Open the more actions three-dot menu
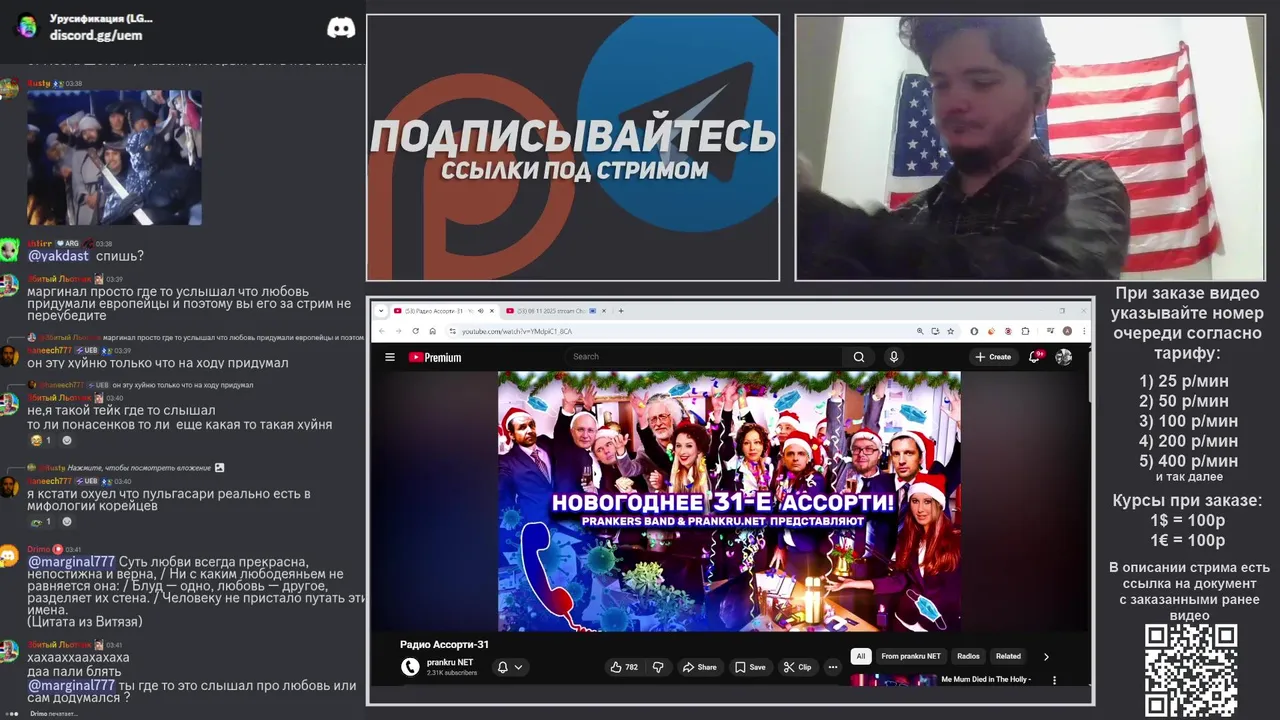 pos(832,667)
